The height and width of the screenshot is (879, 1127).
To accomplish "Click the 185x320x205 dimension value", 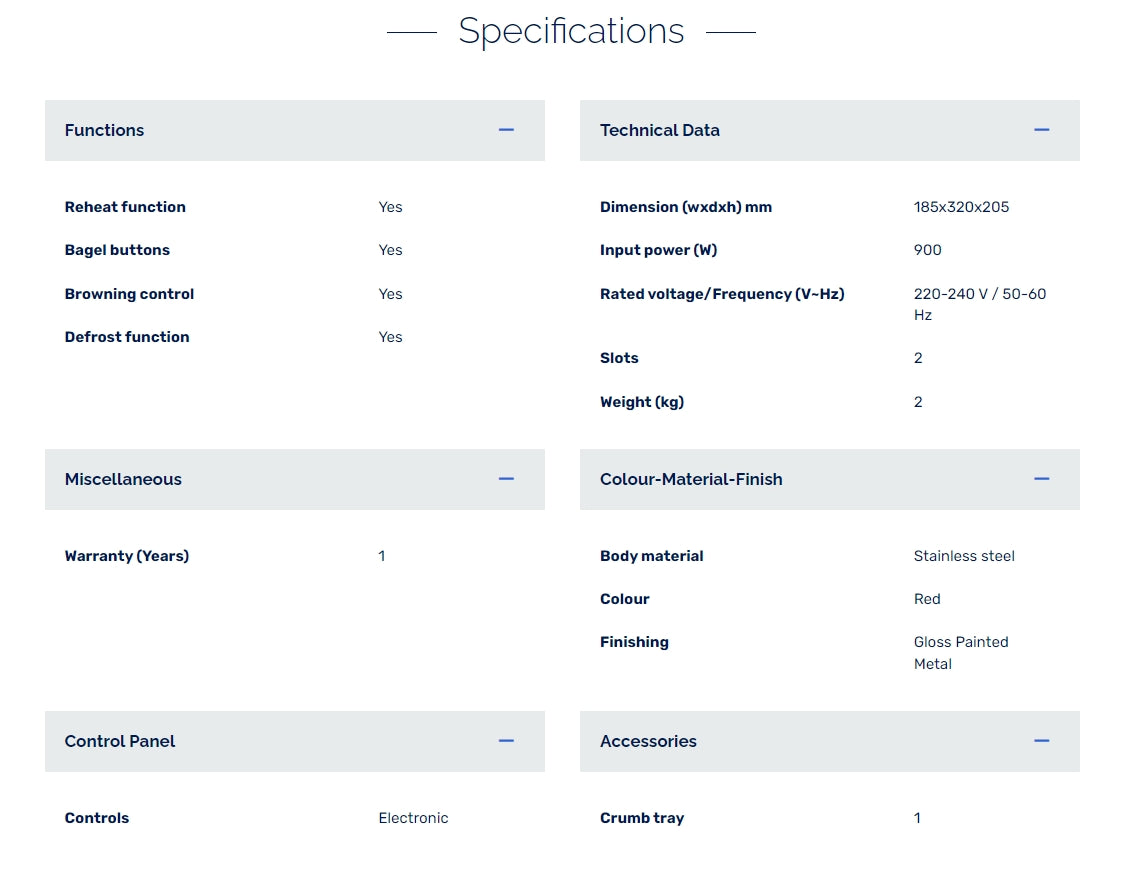I will [x=961, y=207].
